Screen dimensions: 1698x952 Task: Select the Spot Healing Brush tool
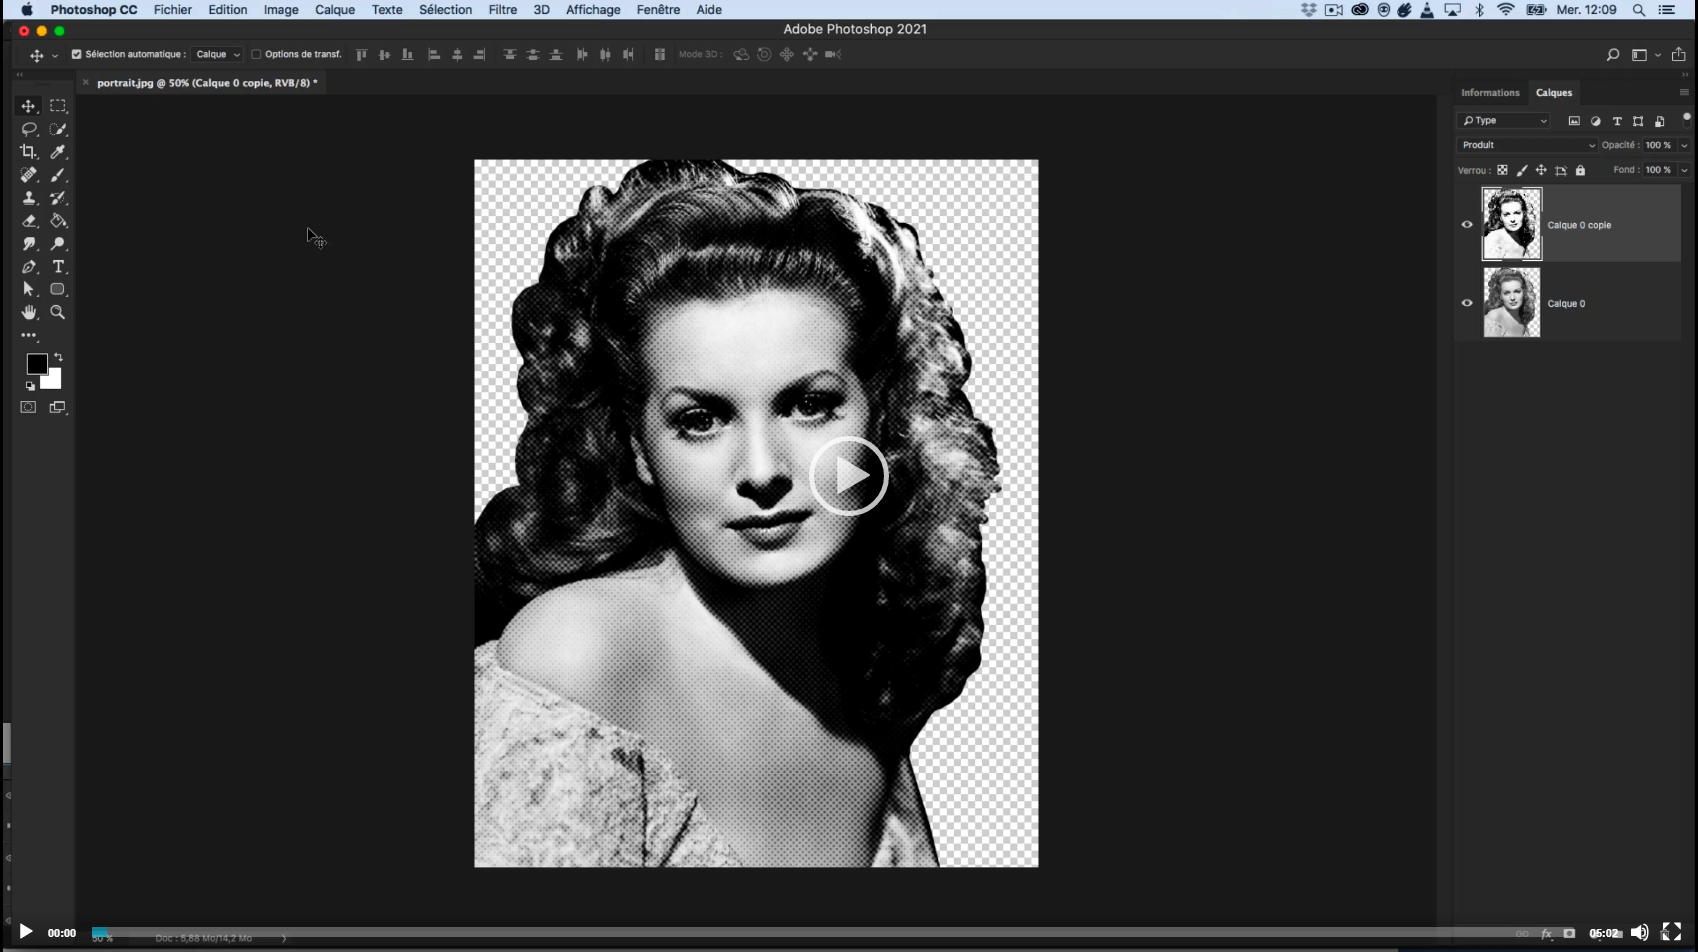pos(28,174)
